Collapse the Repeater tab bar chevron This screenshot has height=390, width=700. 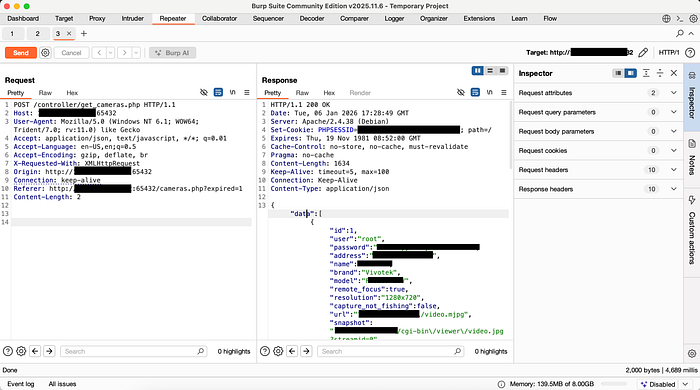click(x=691, y=33)
